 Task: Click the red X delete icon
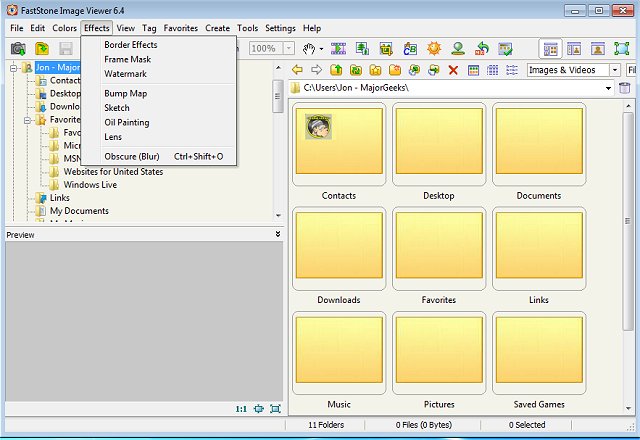pyautogui.click(x=453, y=70)
